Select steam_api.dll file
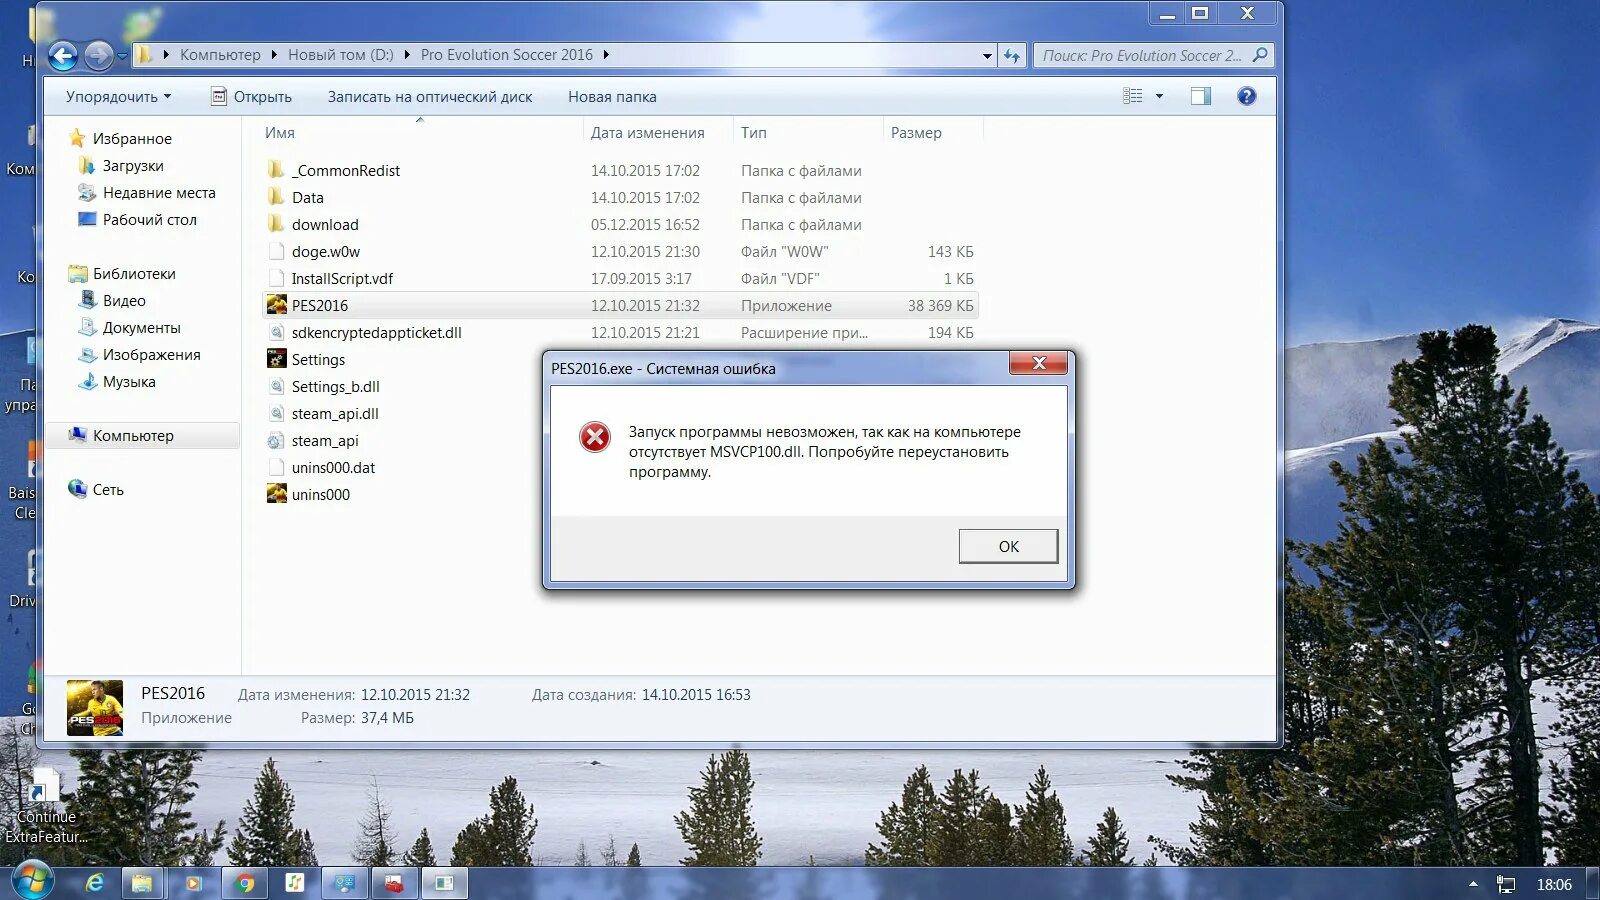 [x=334, y=414]
